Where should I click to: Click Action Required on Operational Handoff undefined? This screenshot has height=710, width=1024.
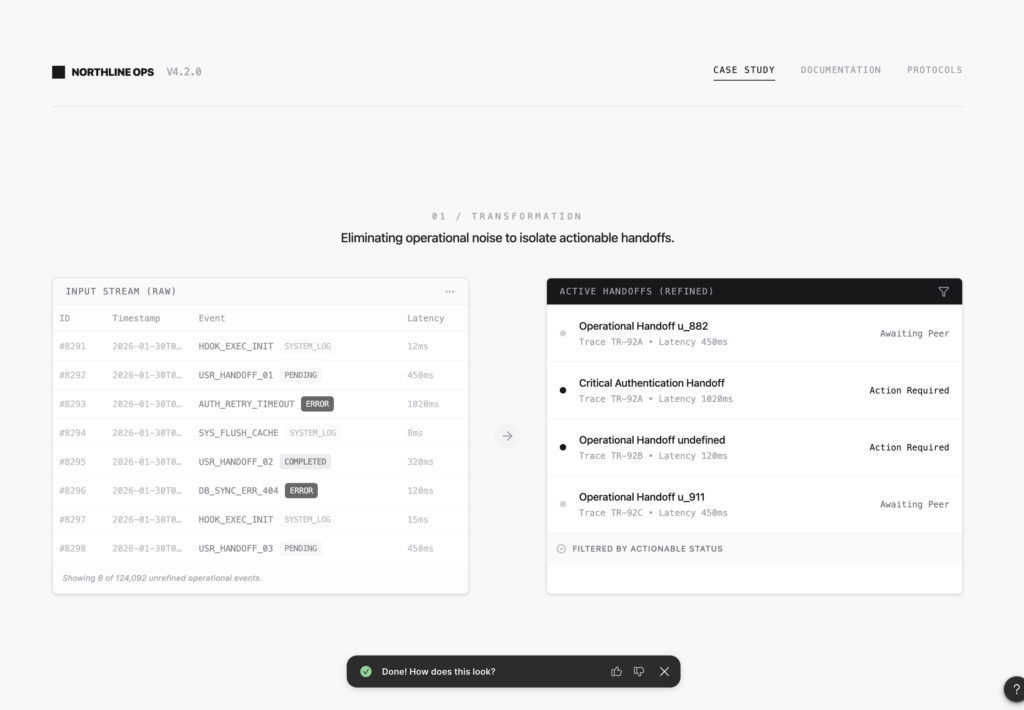(x=909, y=447)
